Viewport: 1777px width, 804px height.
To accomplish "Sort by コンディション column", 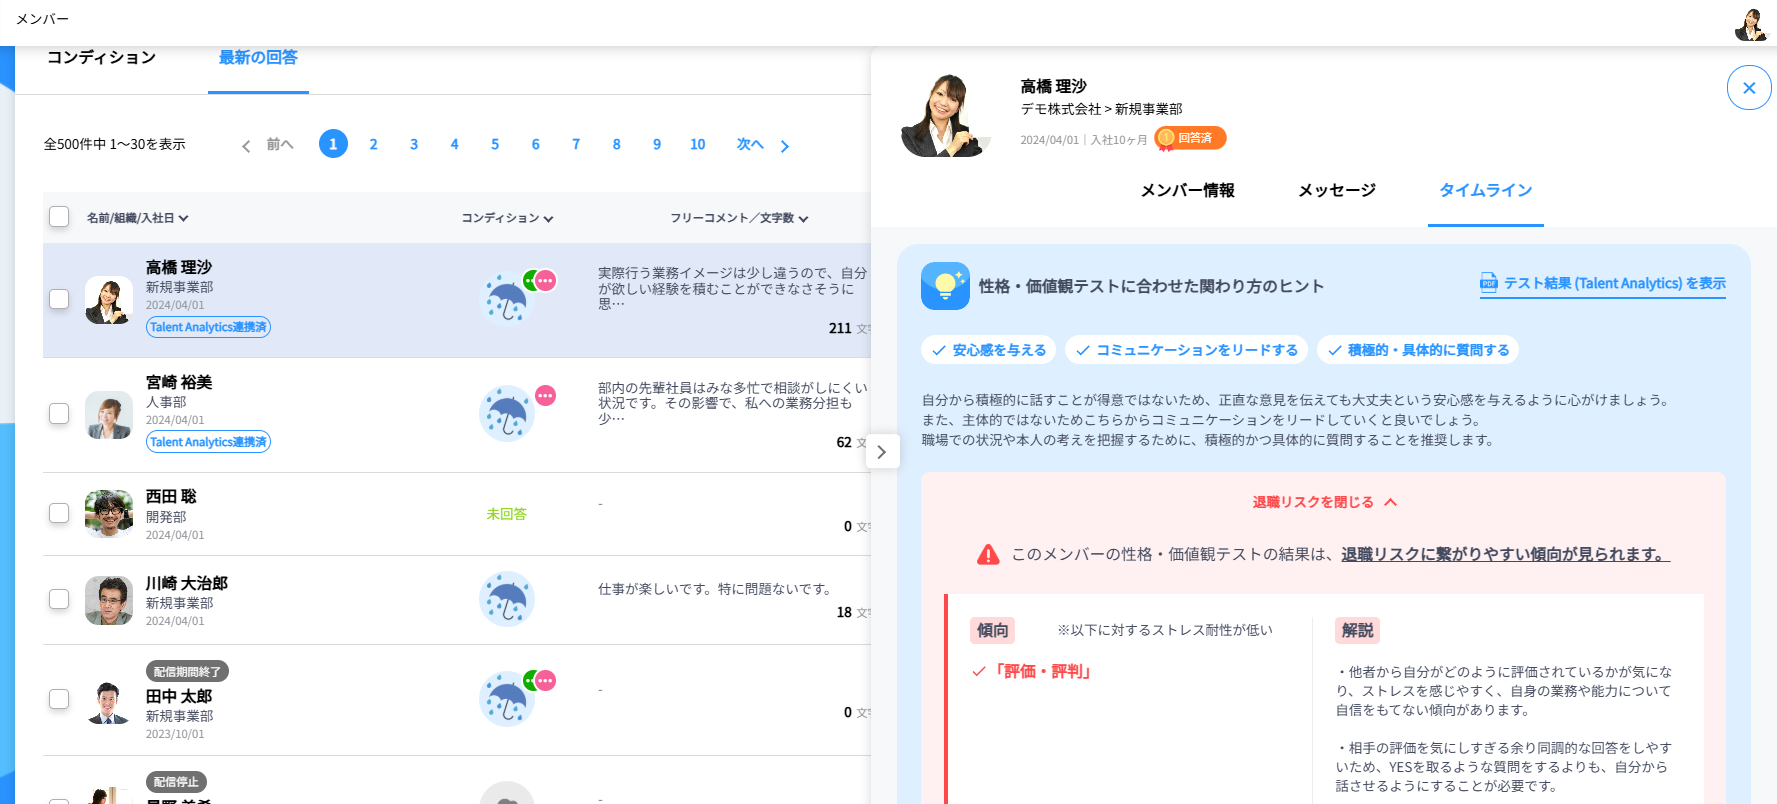I will [x=507, y=218].
